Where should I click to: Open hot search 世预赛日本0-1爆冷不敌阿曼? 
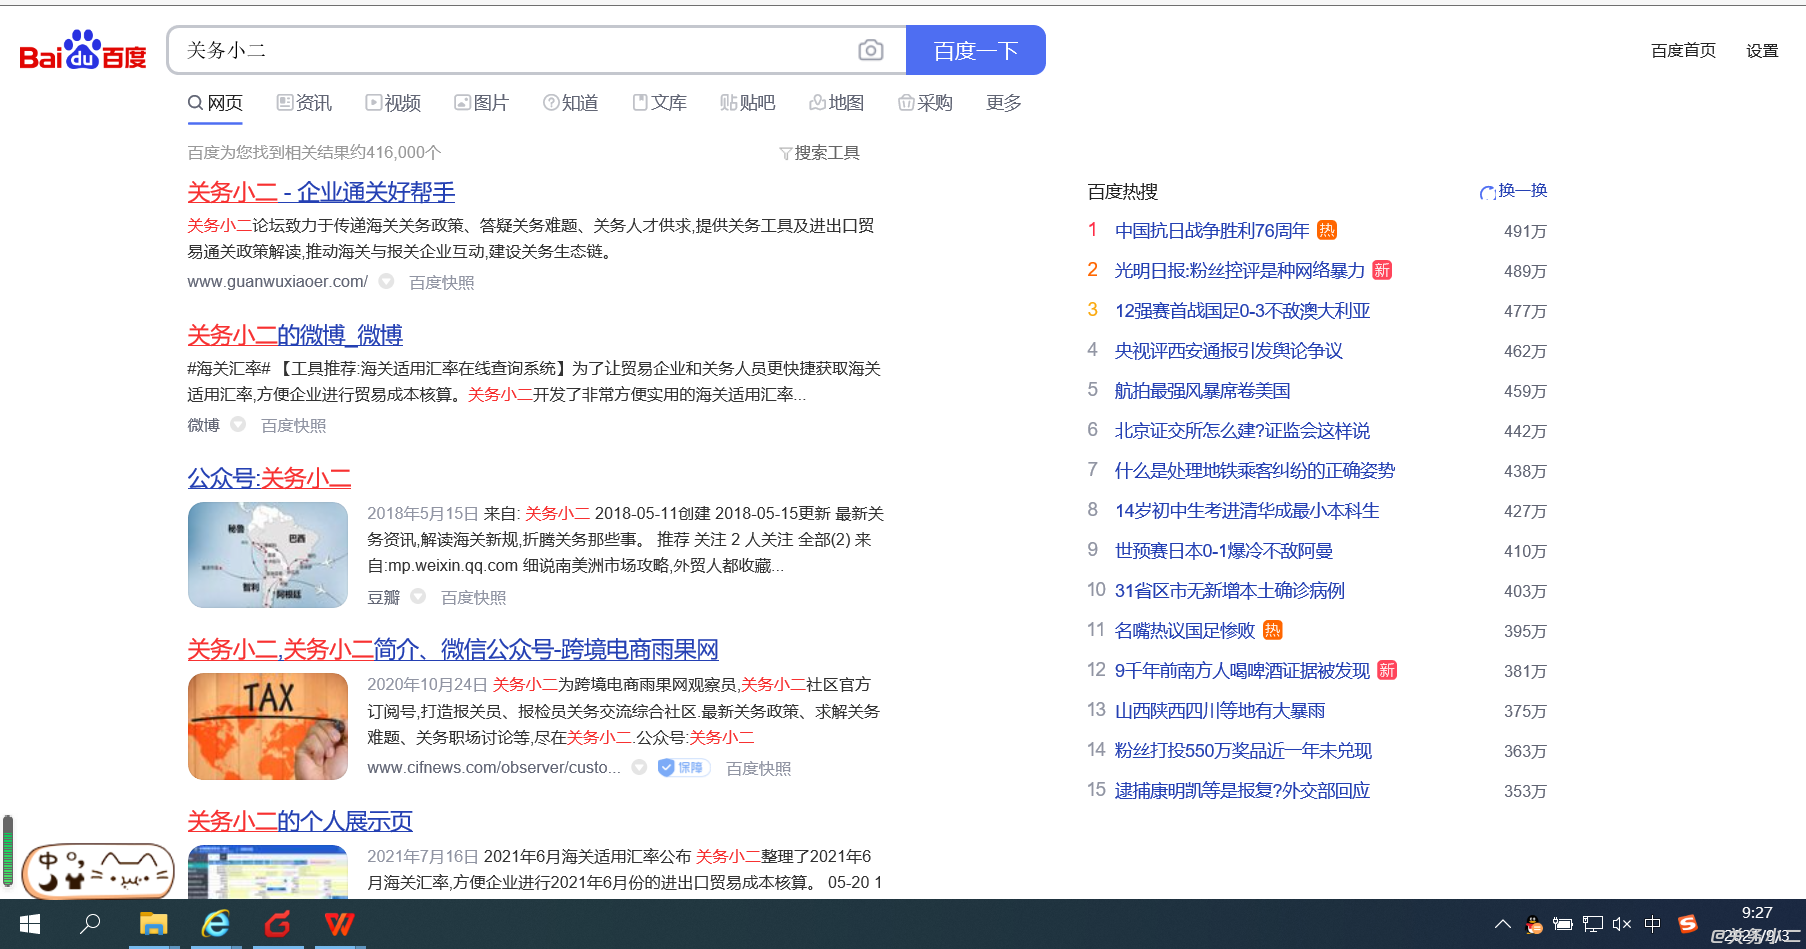point(1224,551)
